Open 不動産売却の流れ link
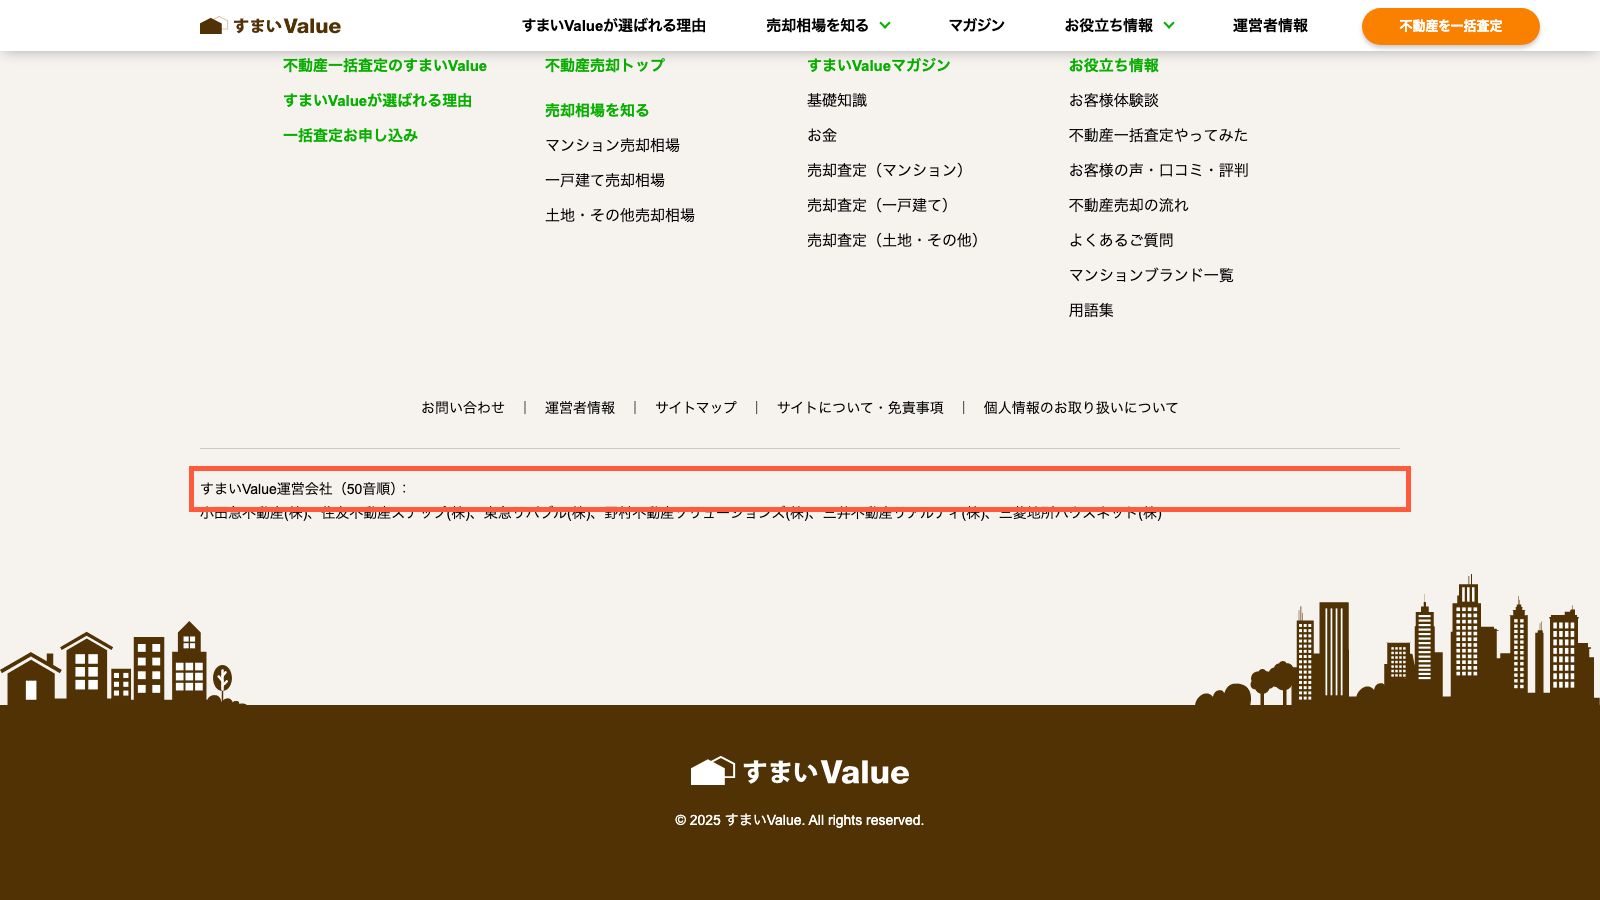 tap(1128, 206)
